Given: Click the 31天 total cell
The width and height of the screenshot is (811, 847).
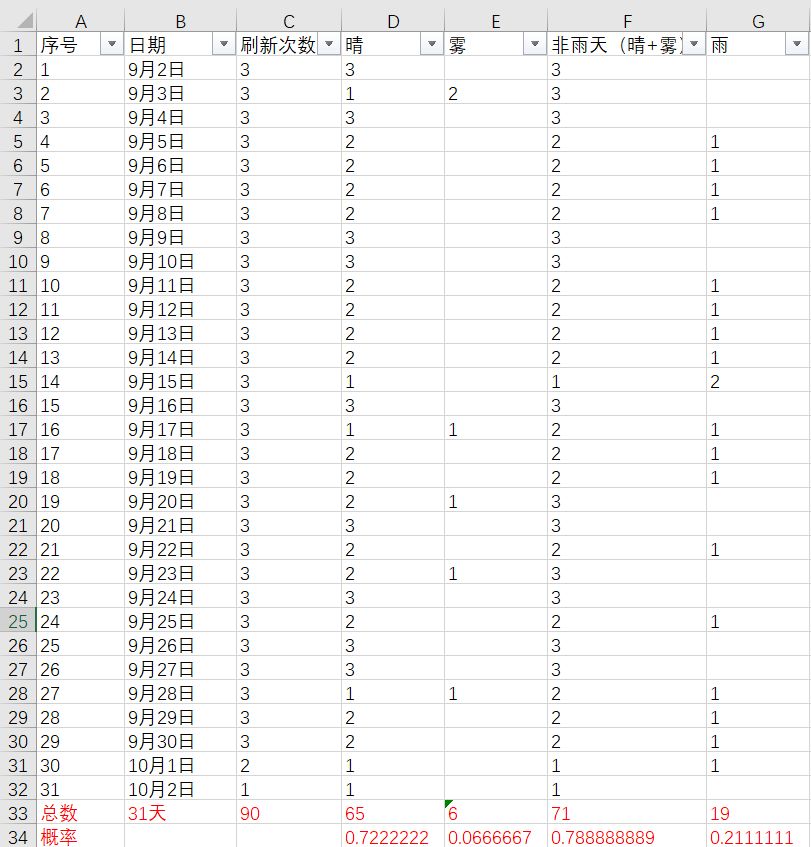Looking at the screenshot, I should pyautogui.click(x=180, y=813).
